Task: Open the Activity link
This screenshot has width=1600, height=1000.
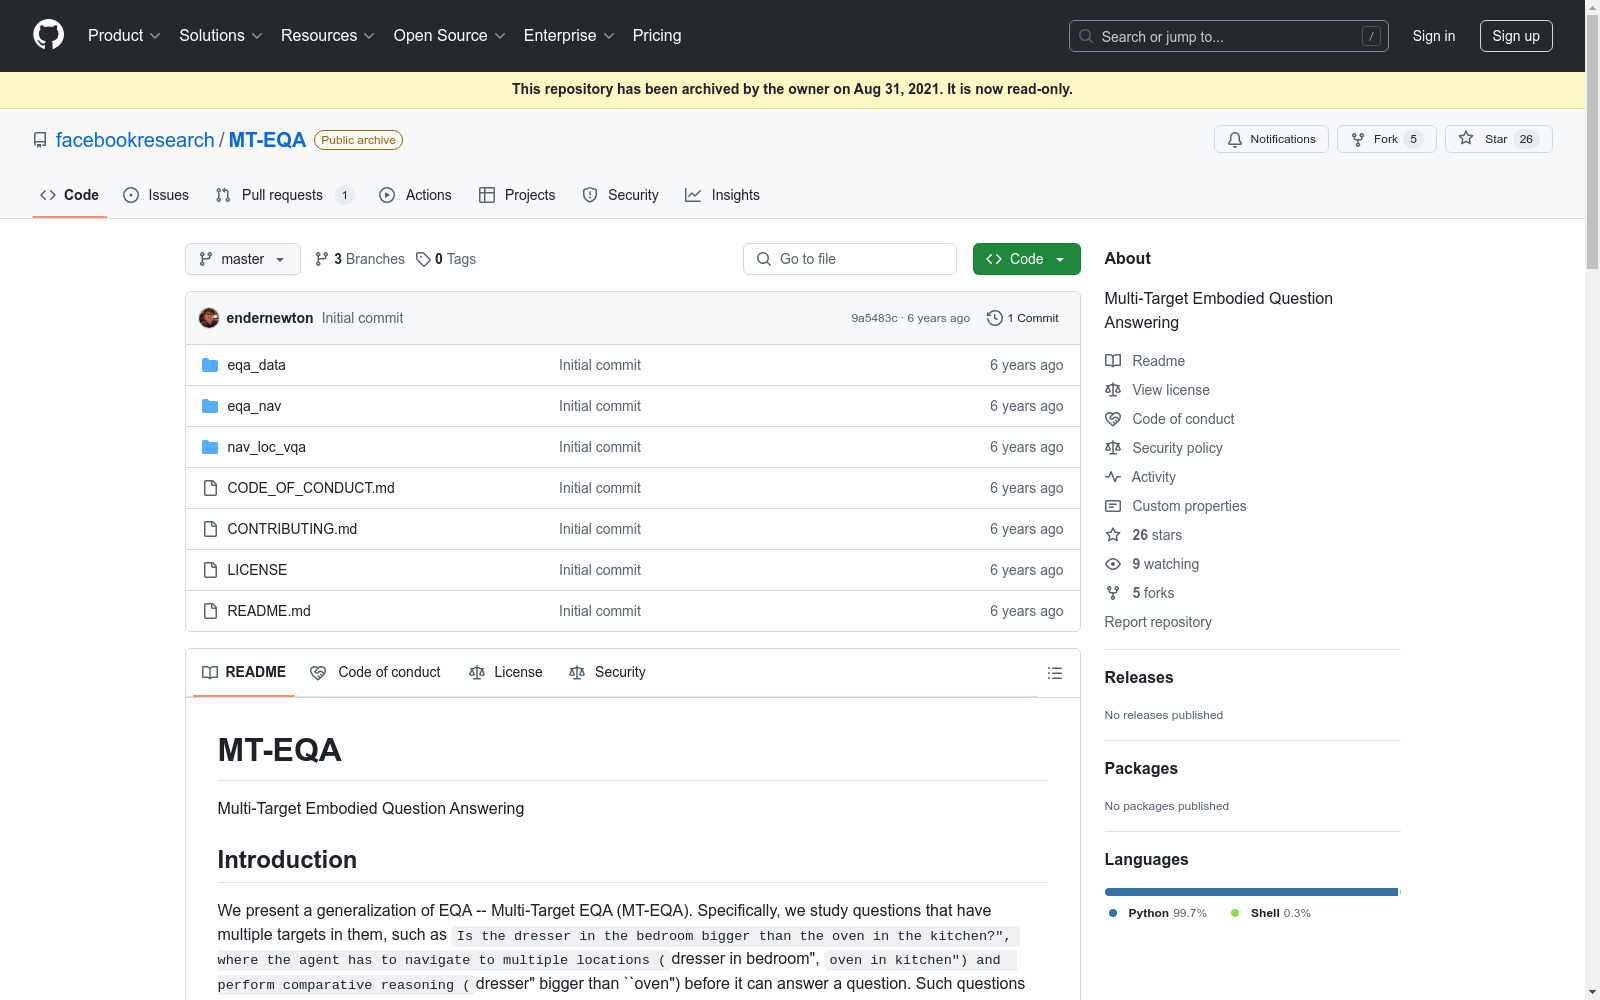Action: point(1140,477)
